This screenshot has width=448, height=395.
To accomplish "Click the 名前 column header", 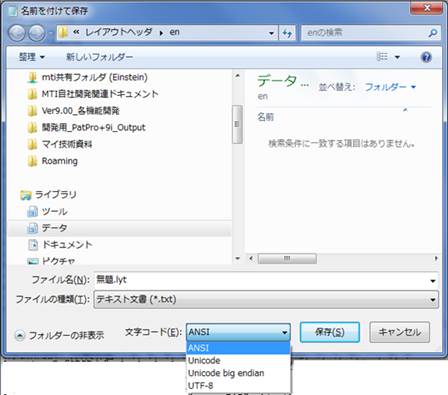I will pos(266,117).
